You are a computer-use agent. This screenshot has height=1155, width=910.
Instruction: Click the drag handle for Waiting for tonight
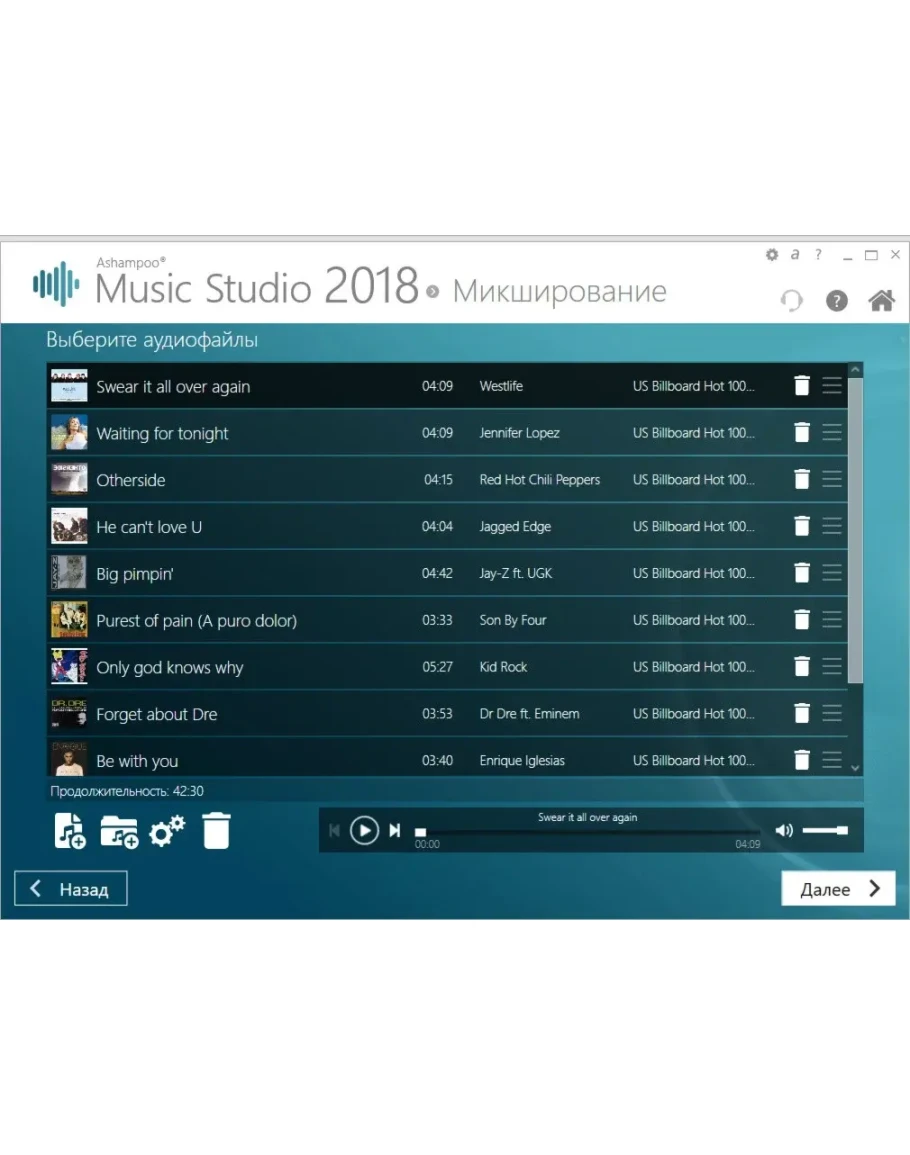pyautogui.click(x=832, y=433)
